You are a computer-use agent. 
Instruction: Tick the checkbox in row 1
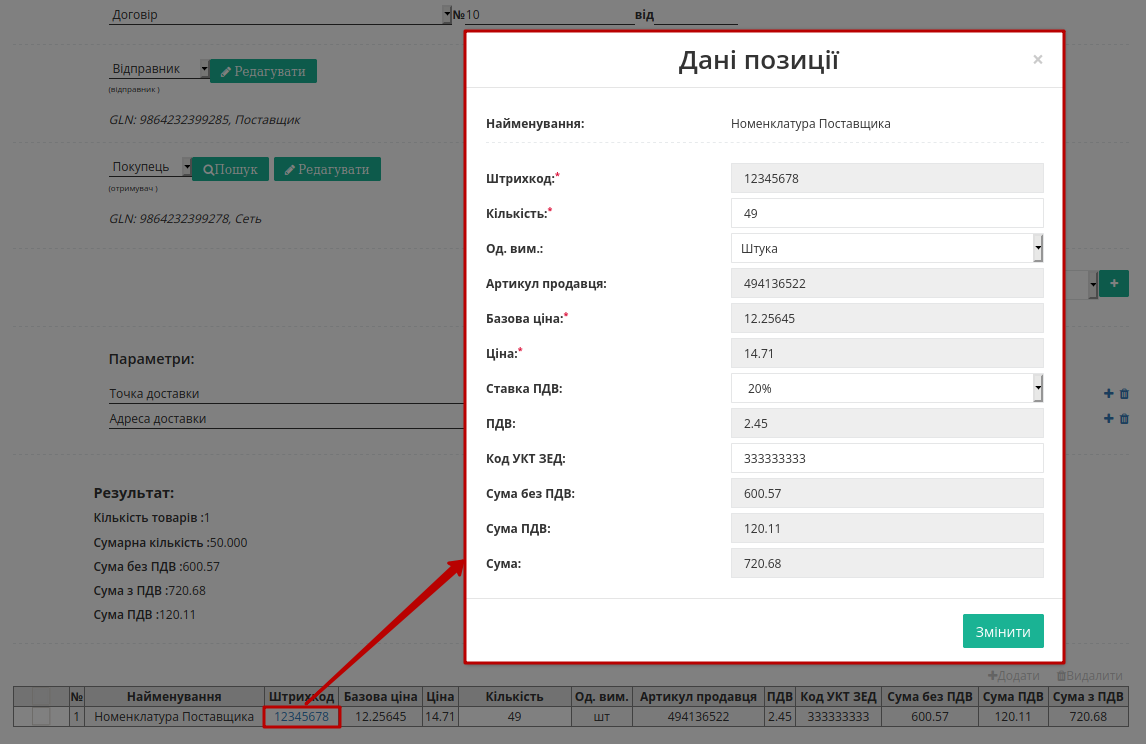[41, 717]
